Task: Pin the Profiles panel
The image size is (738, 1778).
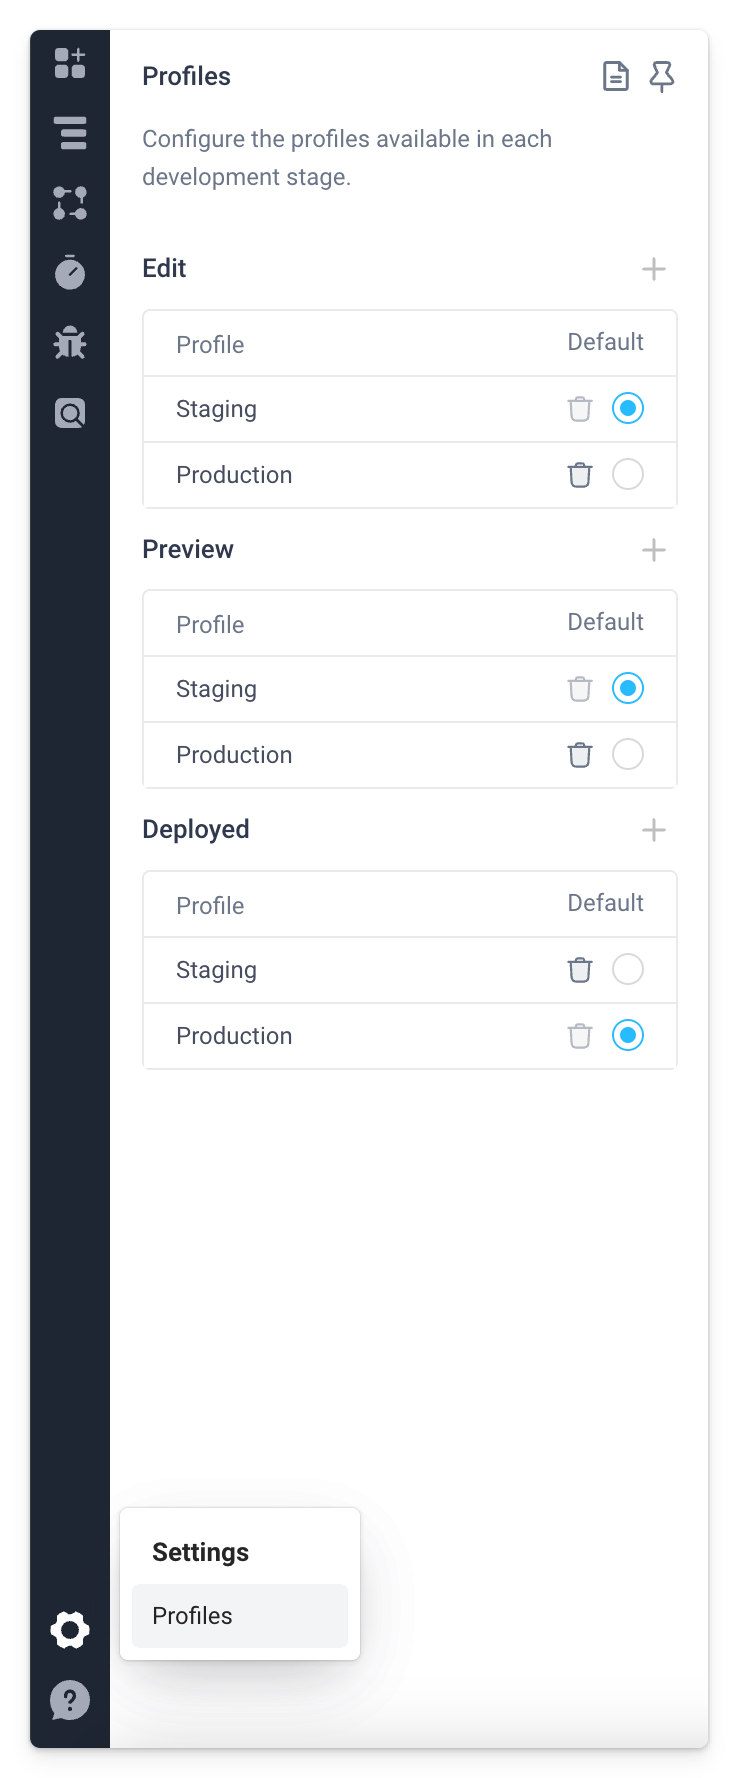Action: (x=662, y=75)
